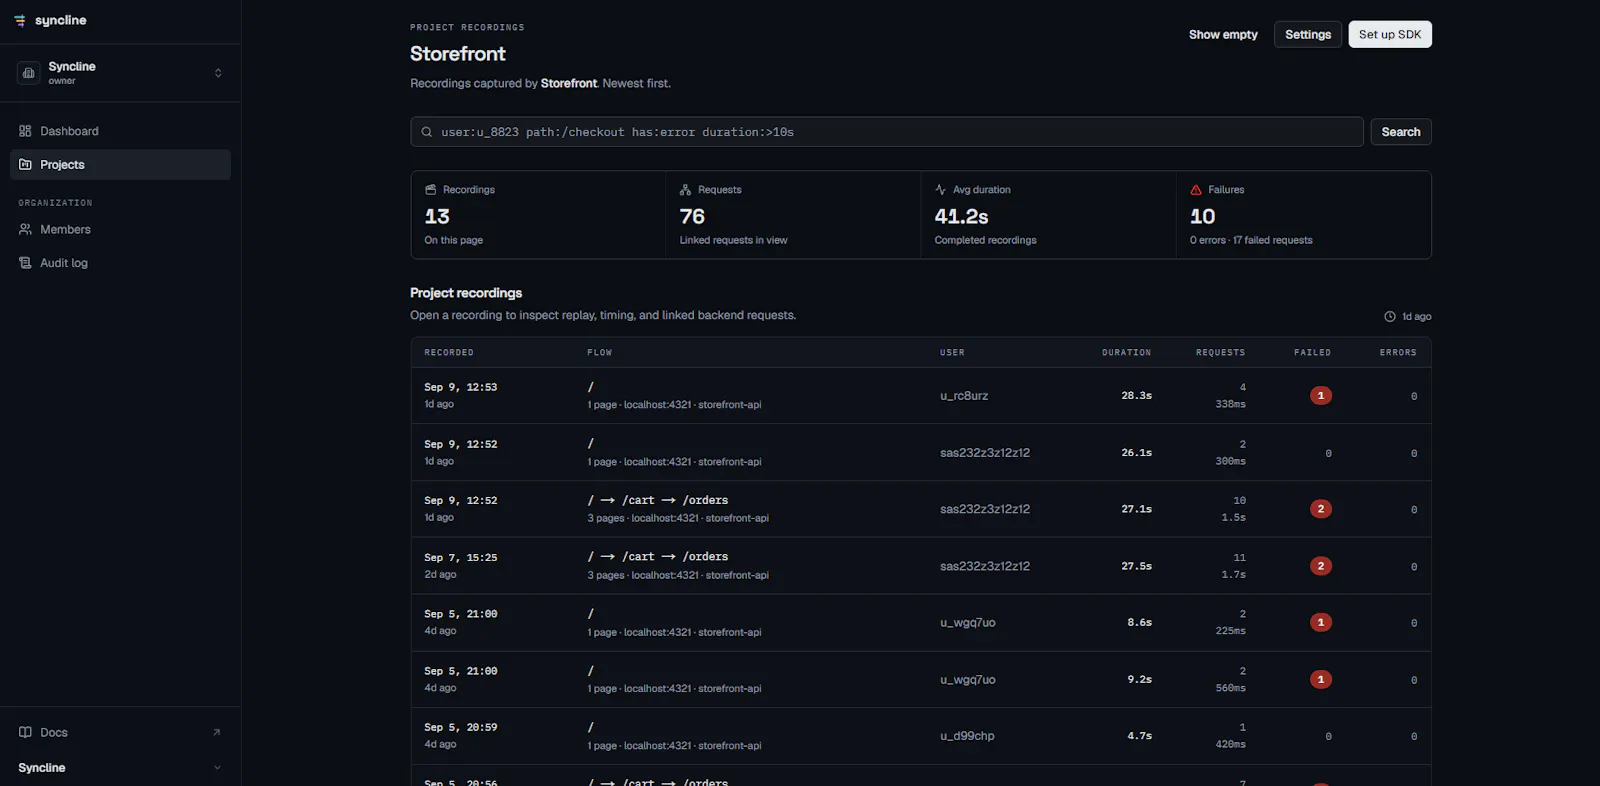Viewport: 1600px width, 786px height.
Task: Click the 1d ago refresh timestamp
Action: click(x=1416, y=317)
